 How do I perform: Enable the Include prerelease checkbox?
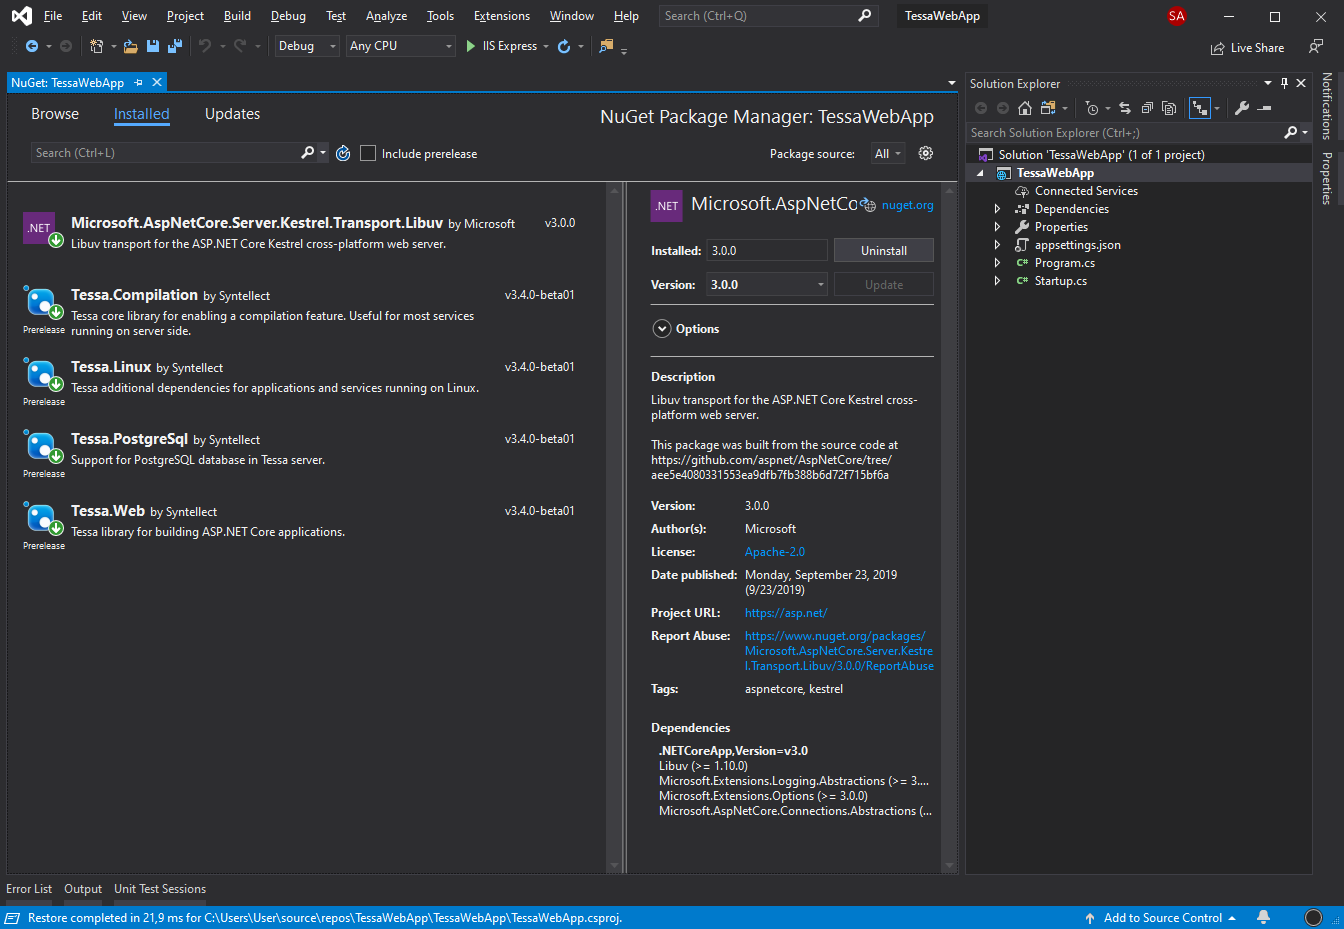point(368,153)
